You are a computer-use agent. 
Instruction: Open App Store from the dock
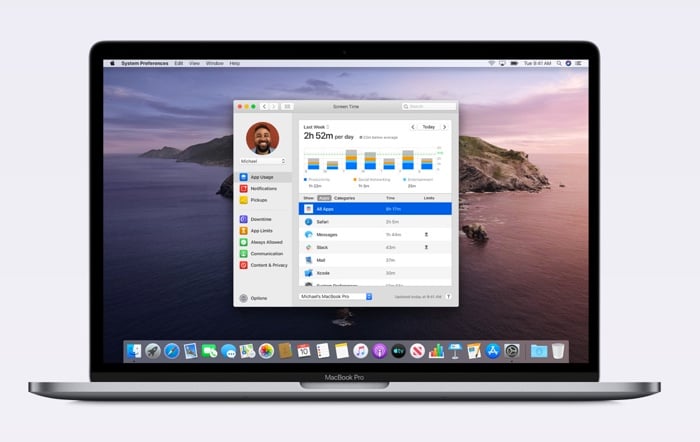point(493,351)
